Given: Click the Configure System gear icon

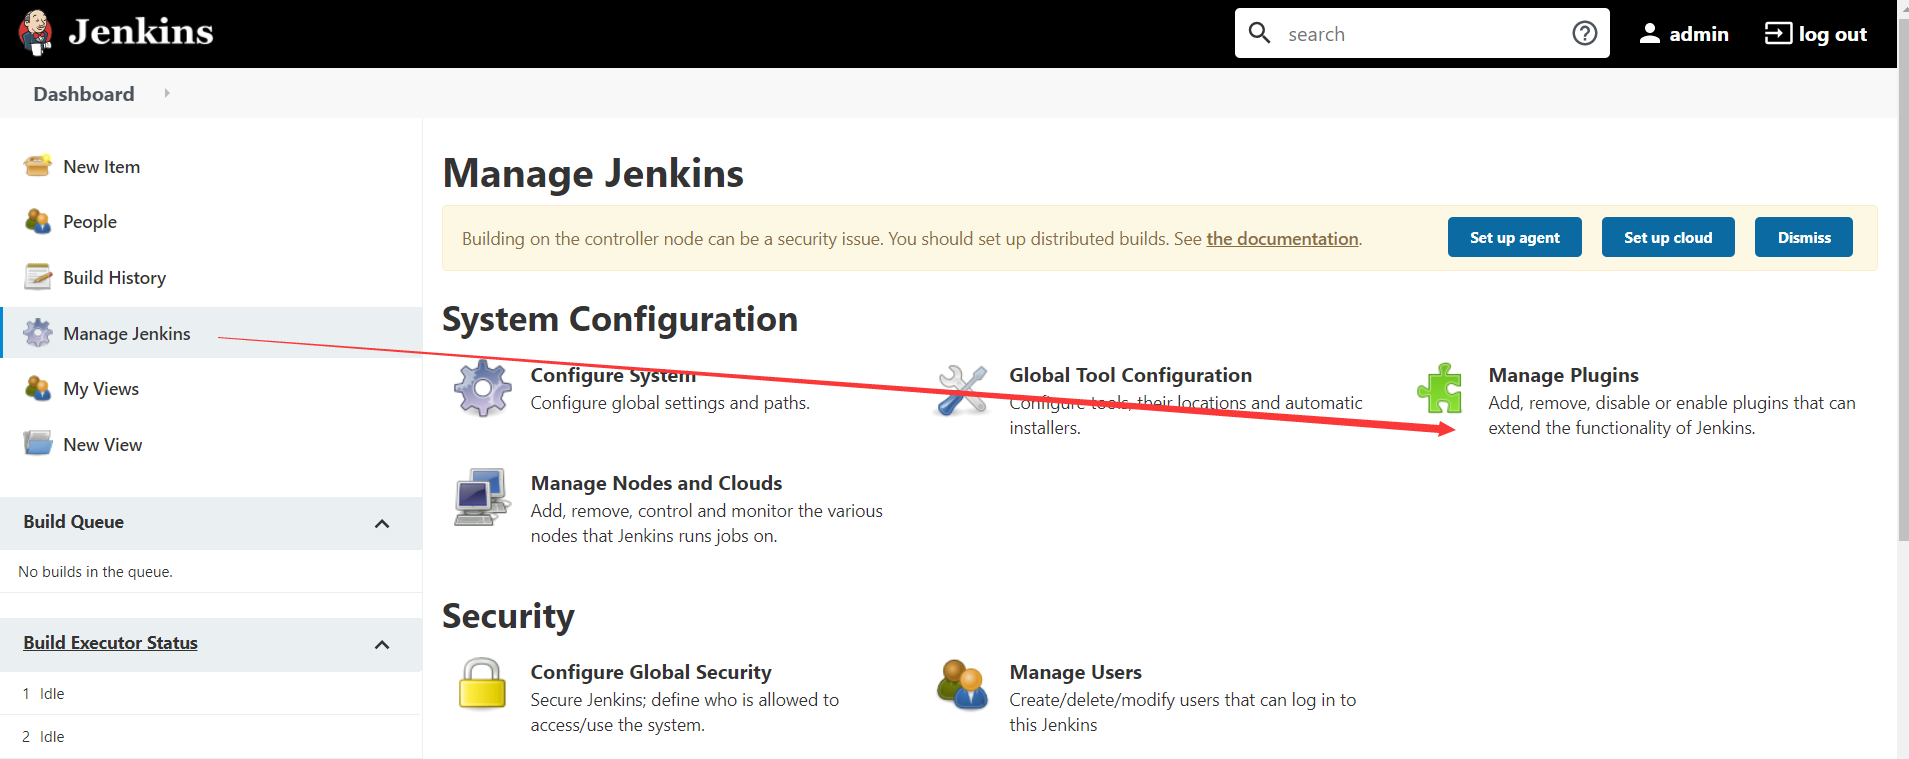Looking at the screenshot, I should click(483, 388).
